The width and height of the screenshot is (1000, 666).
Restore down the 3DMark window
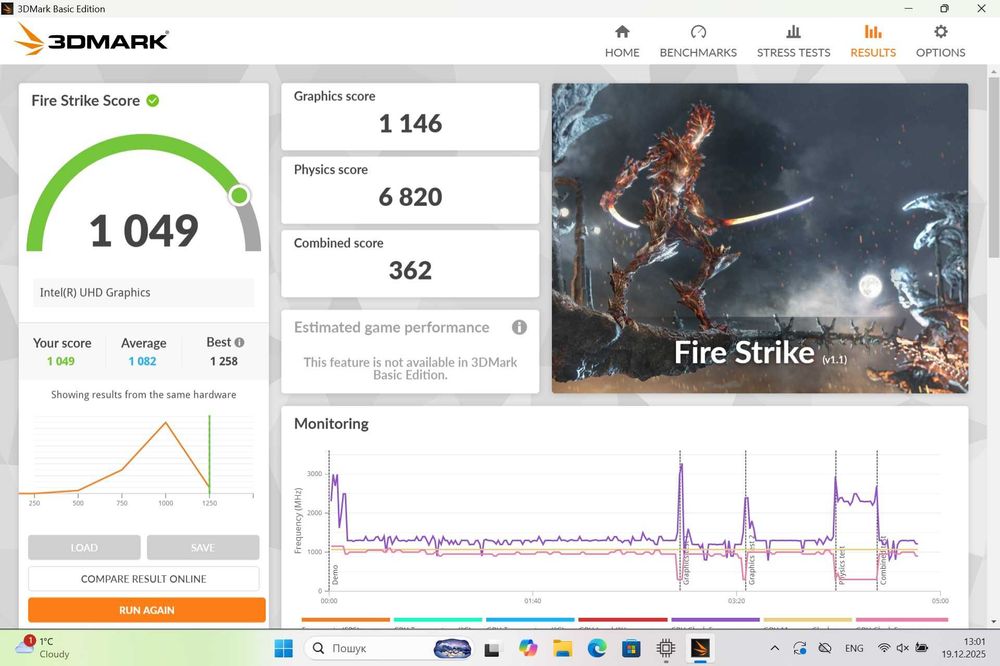tap(945, 8)
